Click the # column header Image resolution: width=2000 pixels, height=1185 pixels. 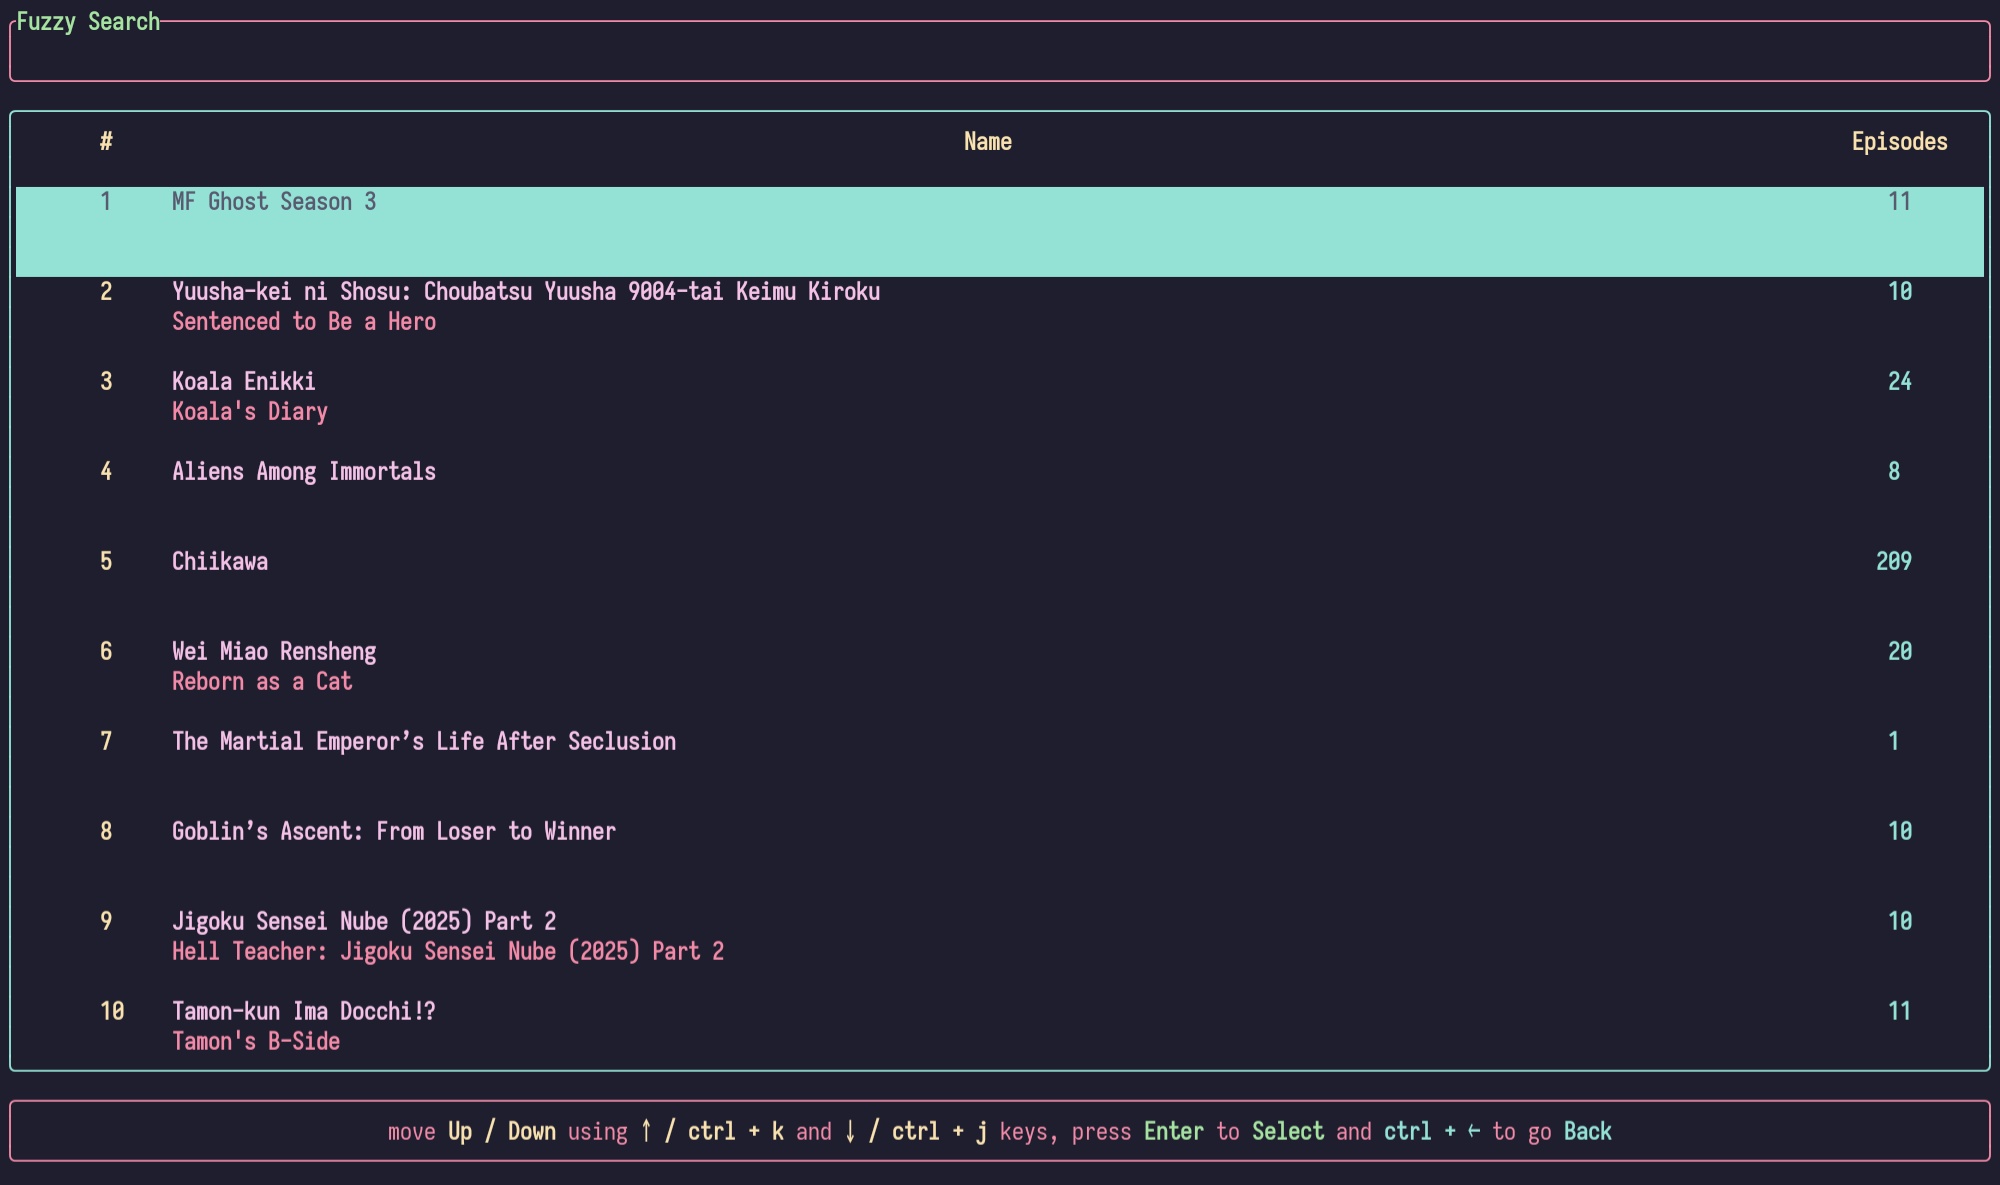click(x=106, y=142)
